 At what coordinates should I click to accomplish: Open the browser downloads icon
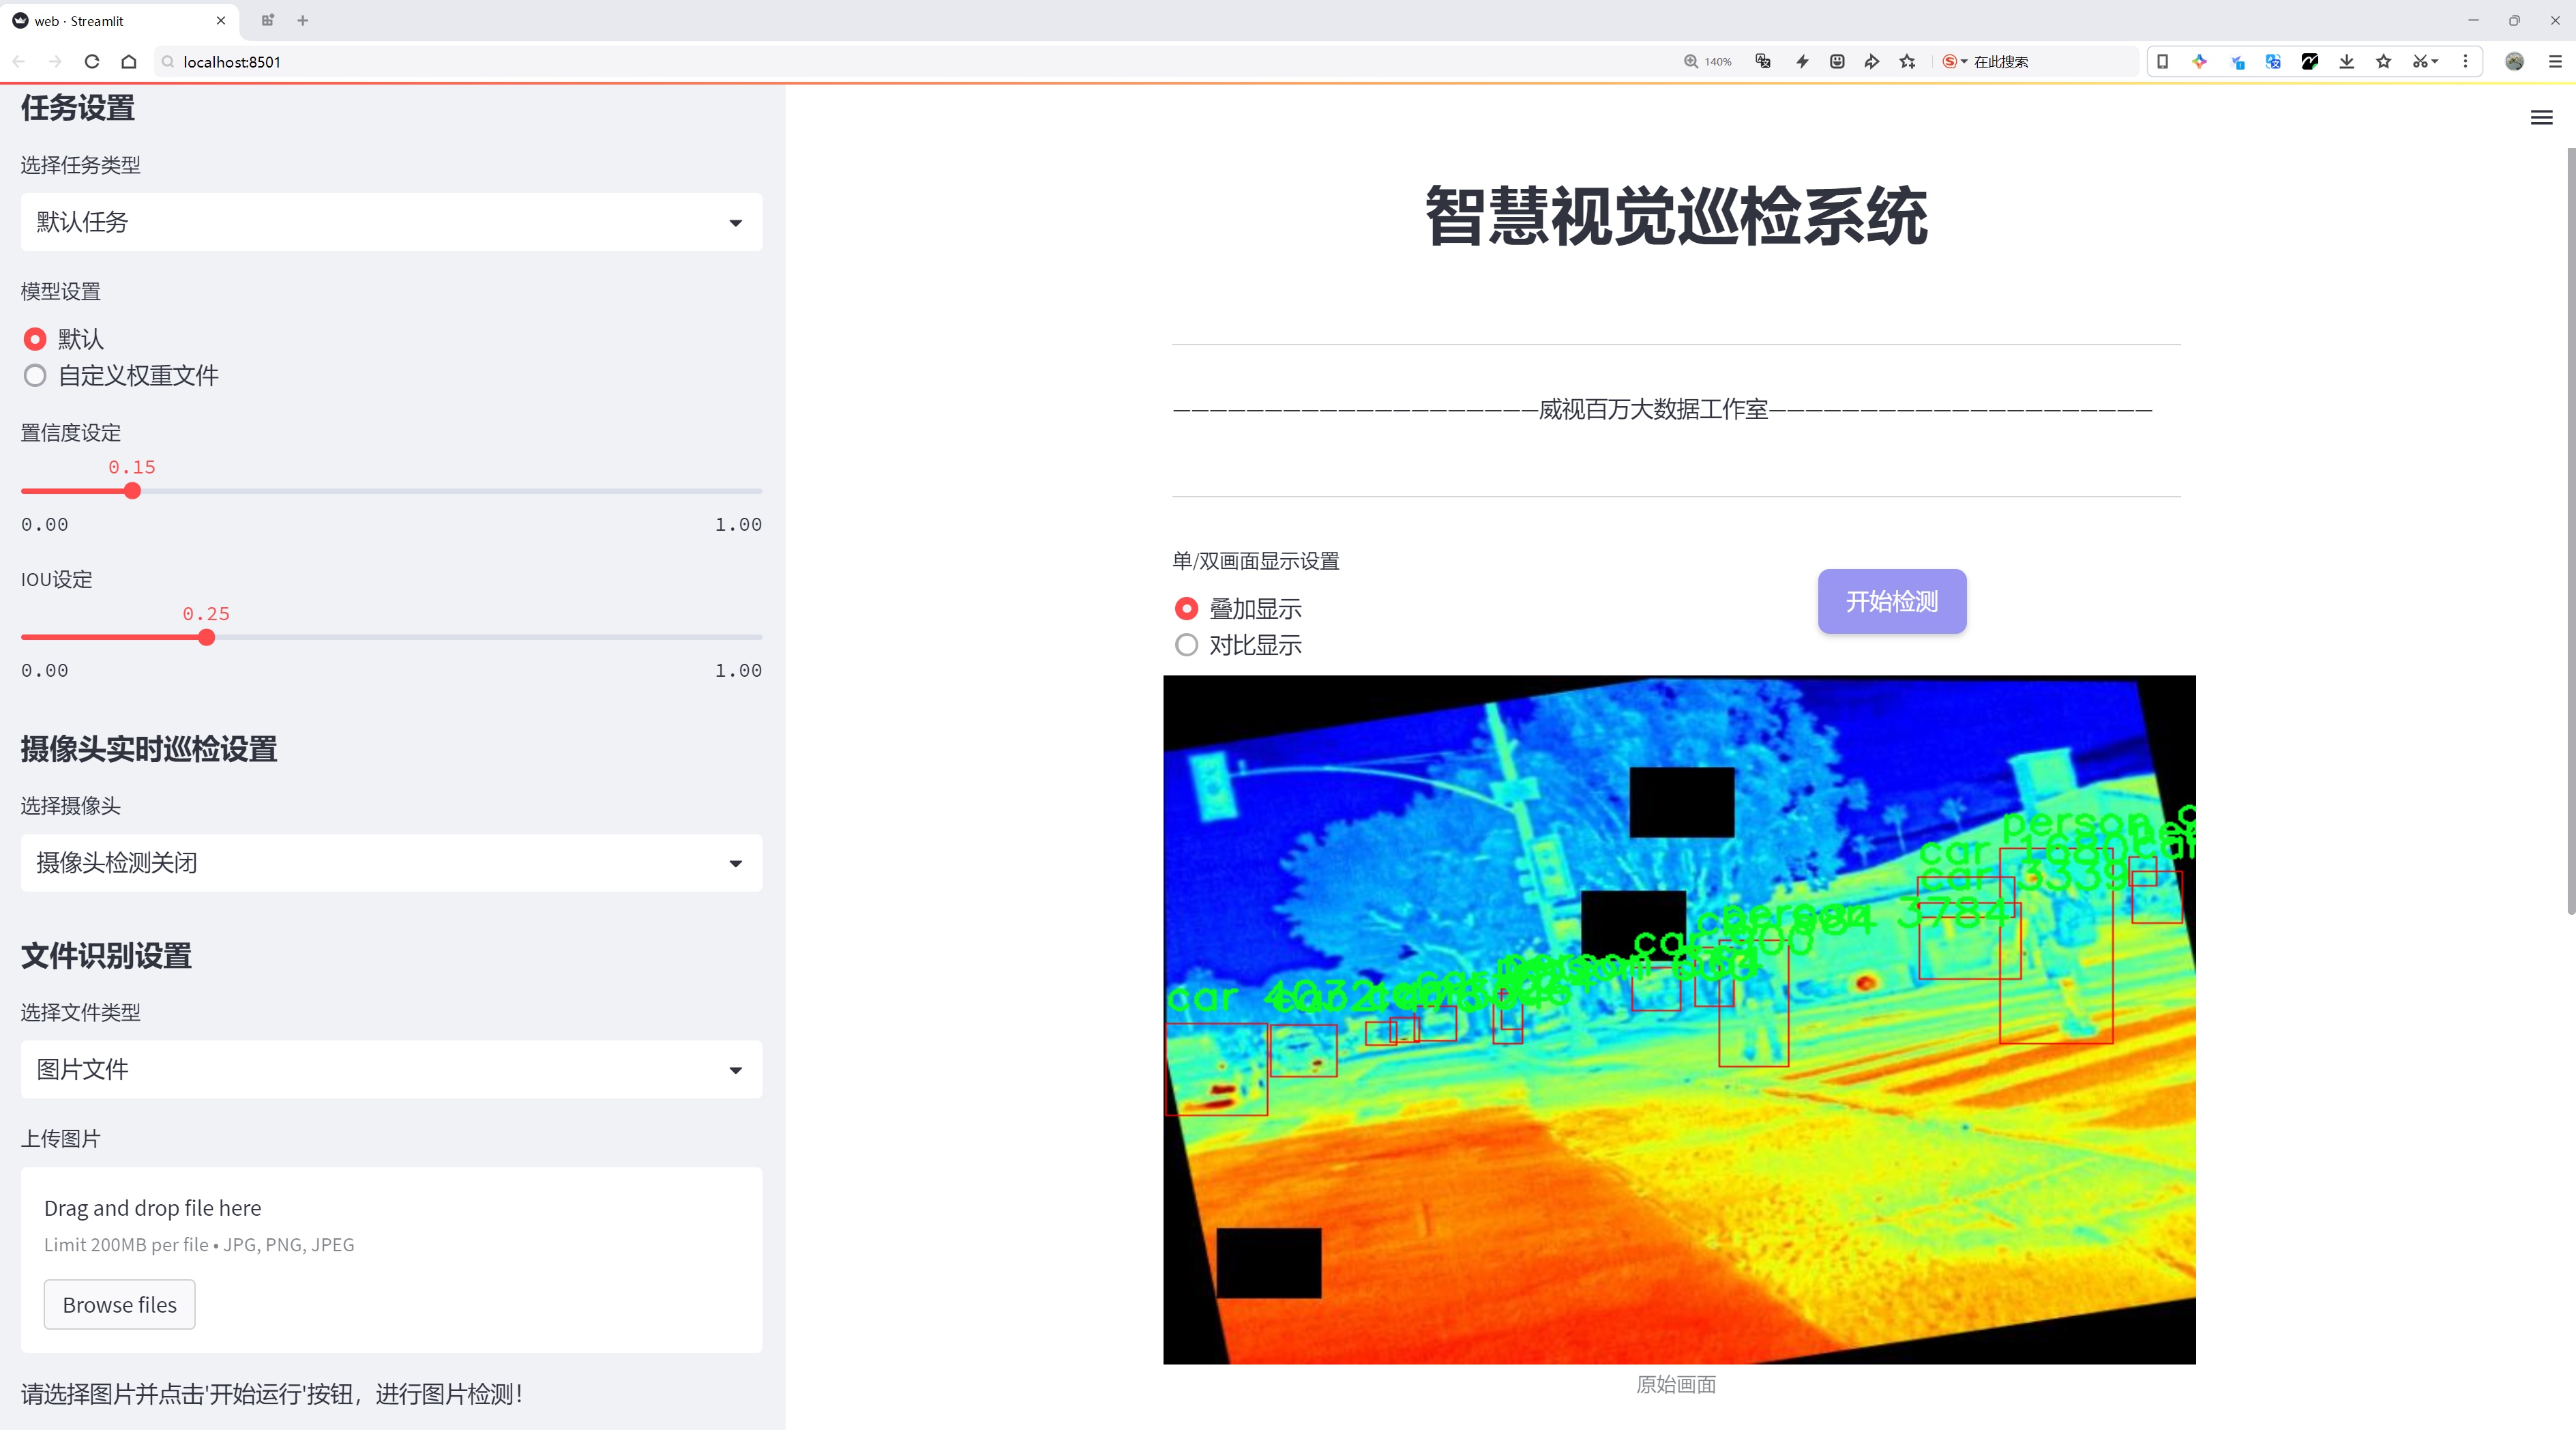[2346, 62]
